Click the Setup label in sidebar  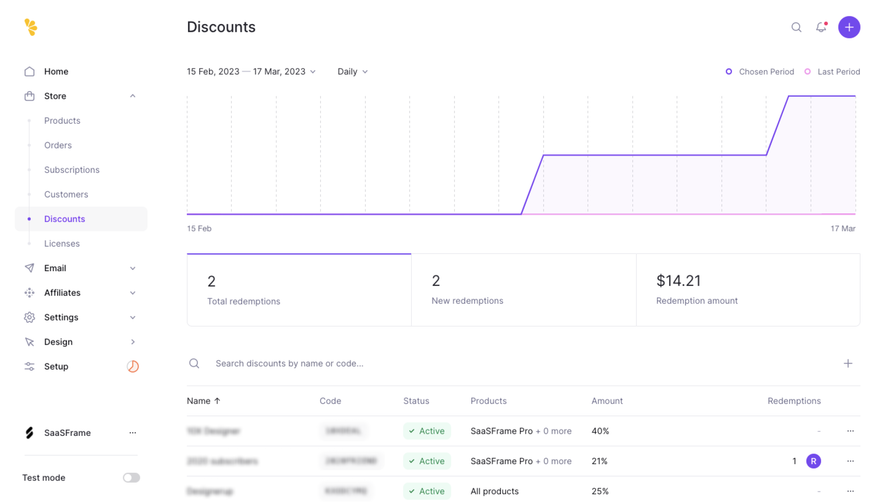(x=56, y=366)
